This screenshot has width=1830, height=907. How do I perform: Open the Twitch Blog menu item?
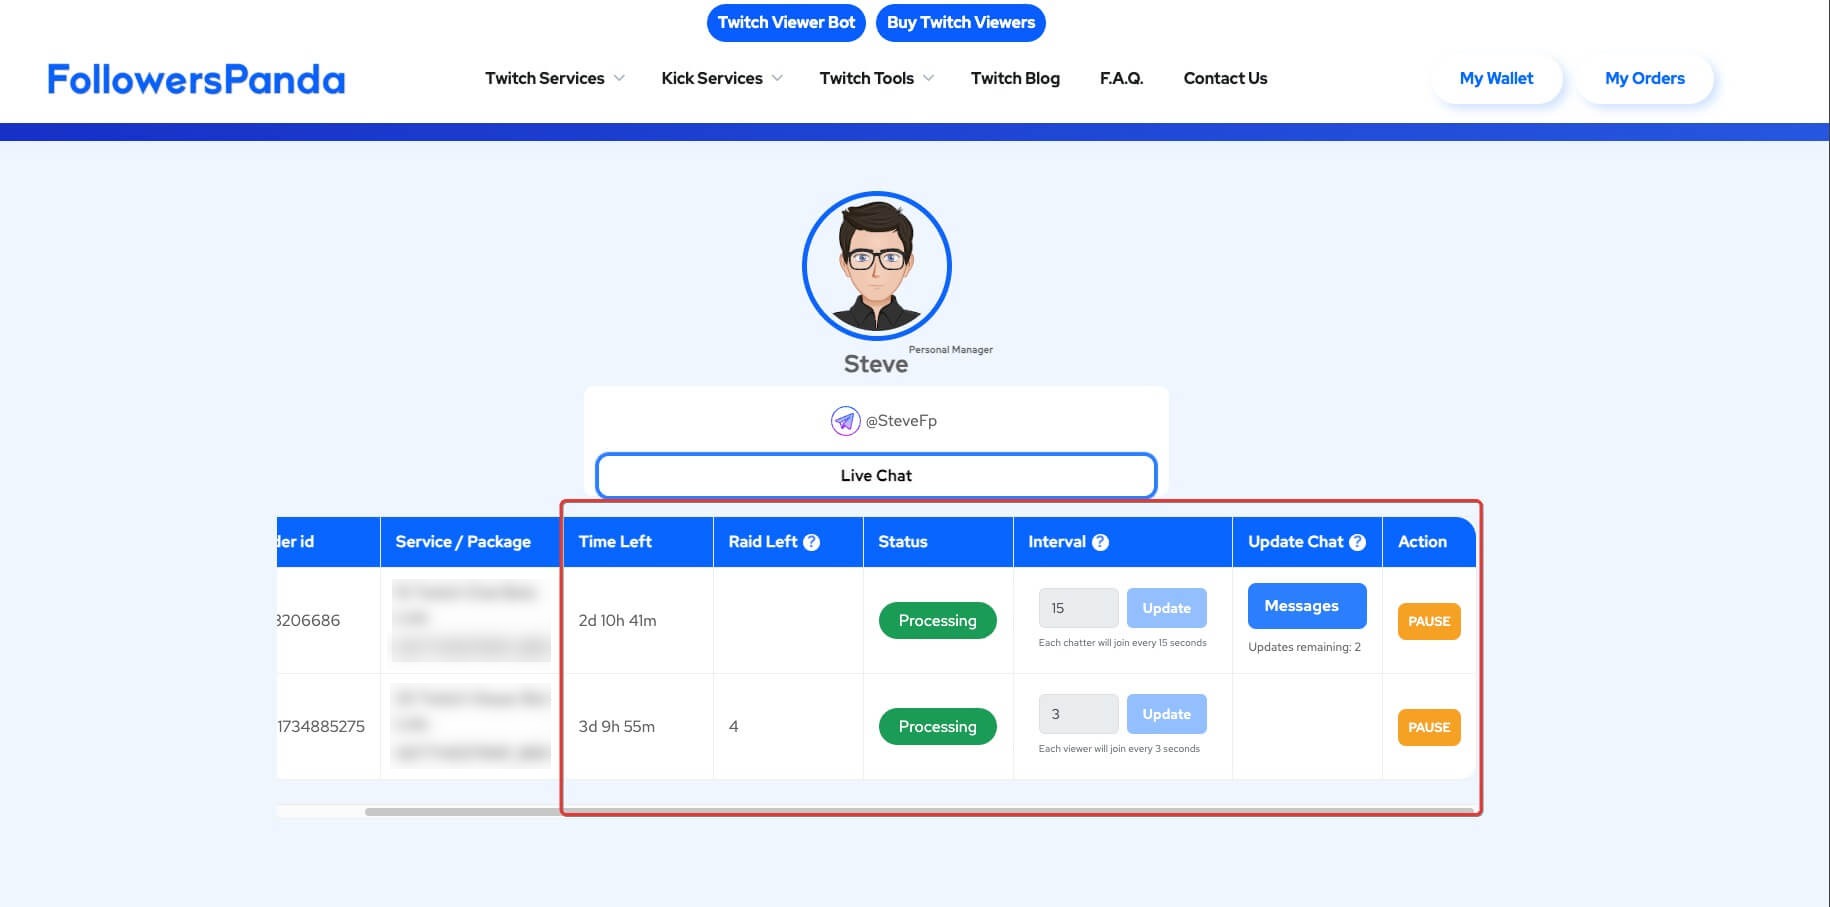click(x=1015, y=78)
